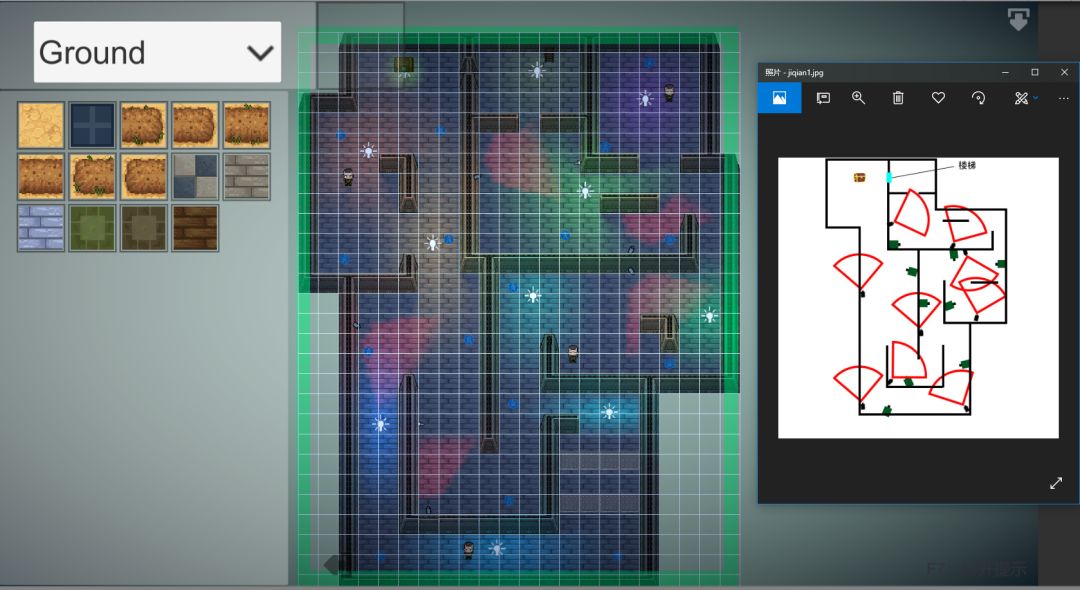This screenshot has width=1080, height=590.
Task: Choose the bright green moss tile
Action: coord(92,228)
